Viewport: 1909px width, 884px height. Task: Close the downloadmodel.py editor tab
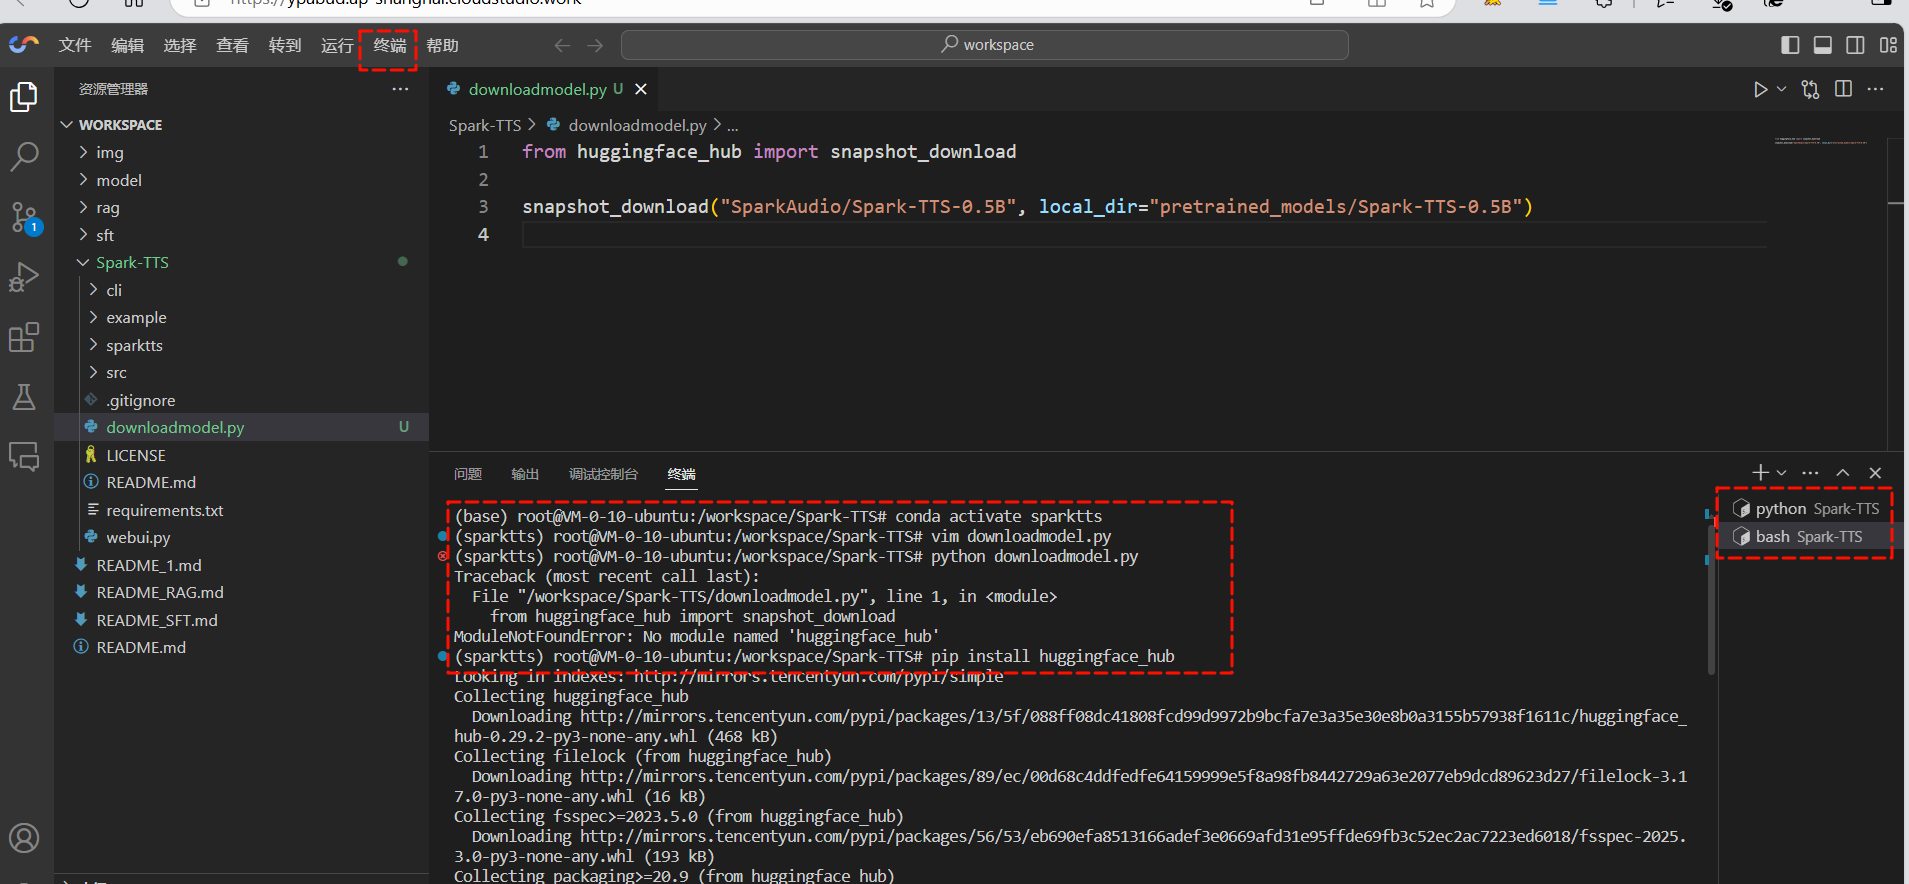(x=641, y=89)
